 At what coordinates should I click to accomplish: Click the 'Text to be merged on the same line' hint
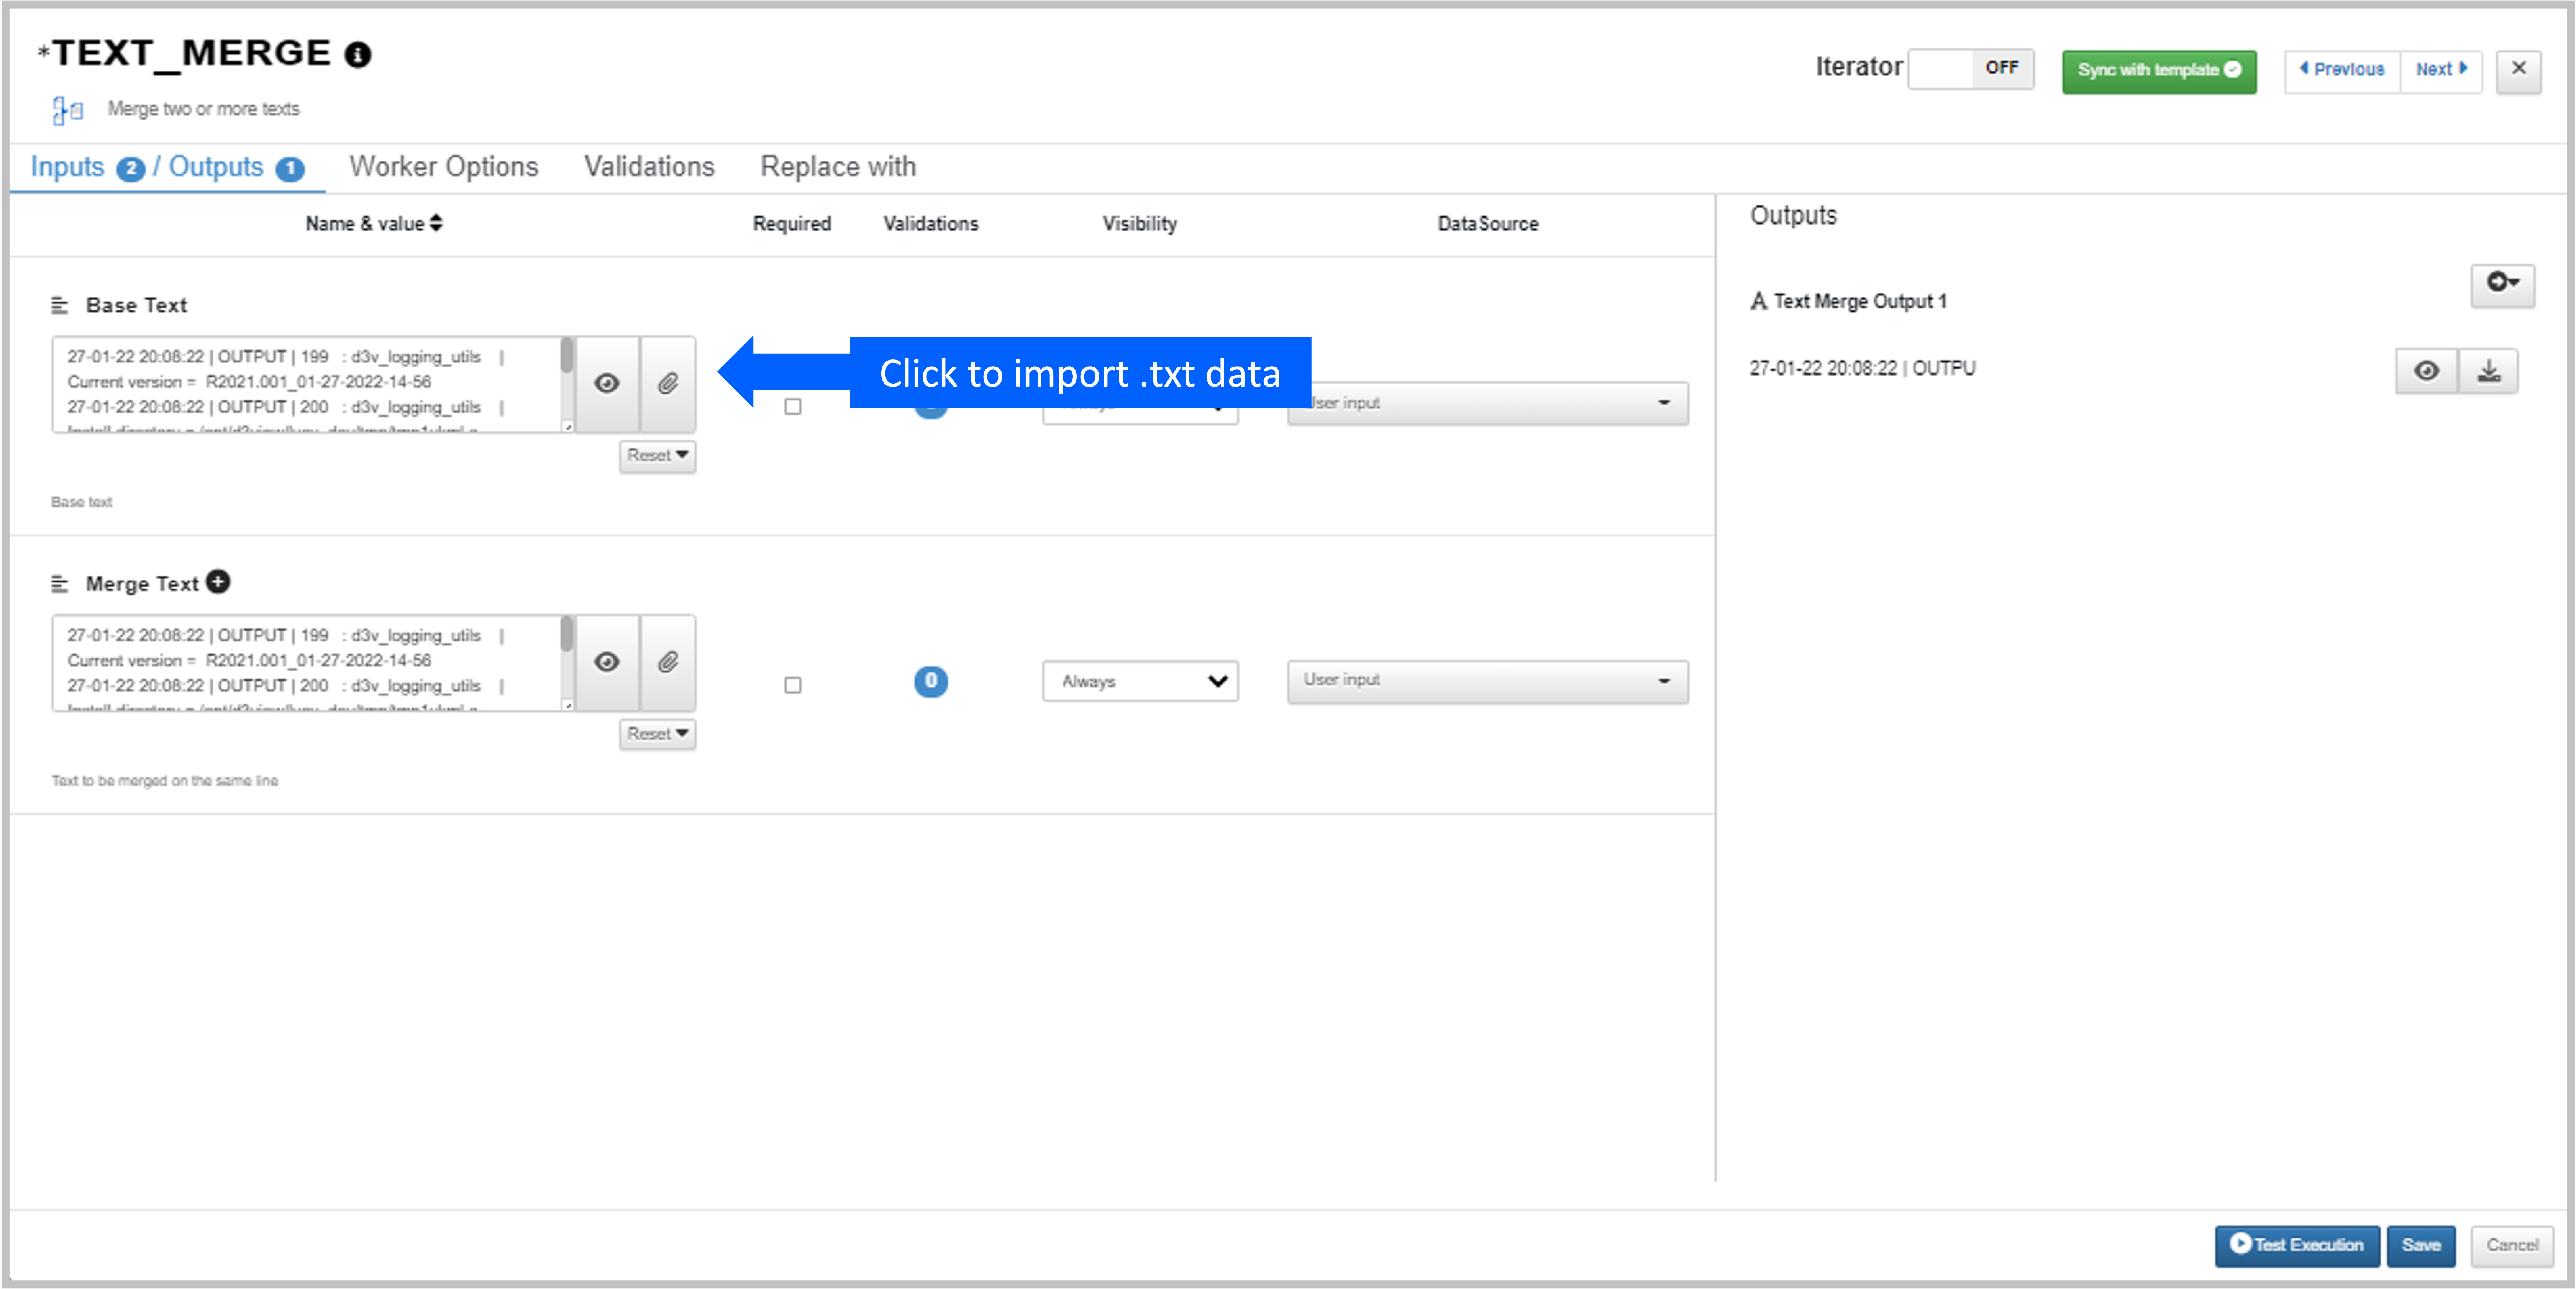165,781
